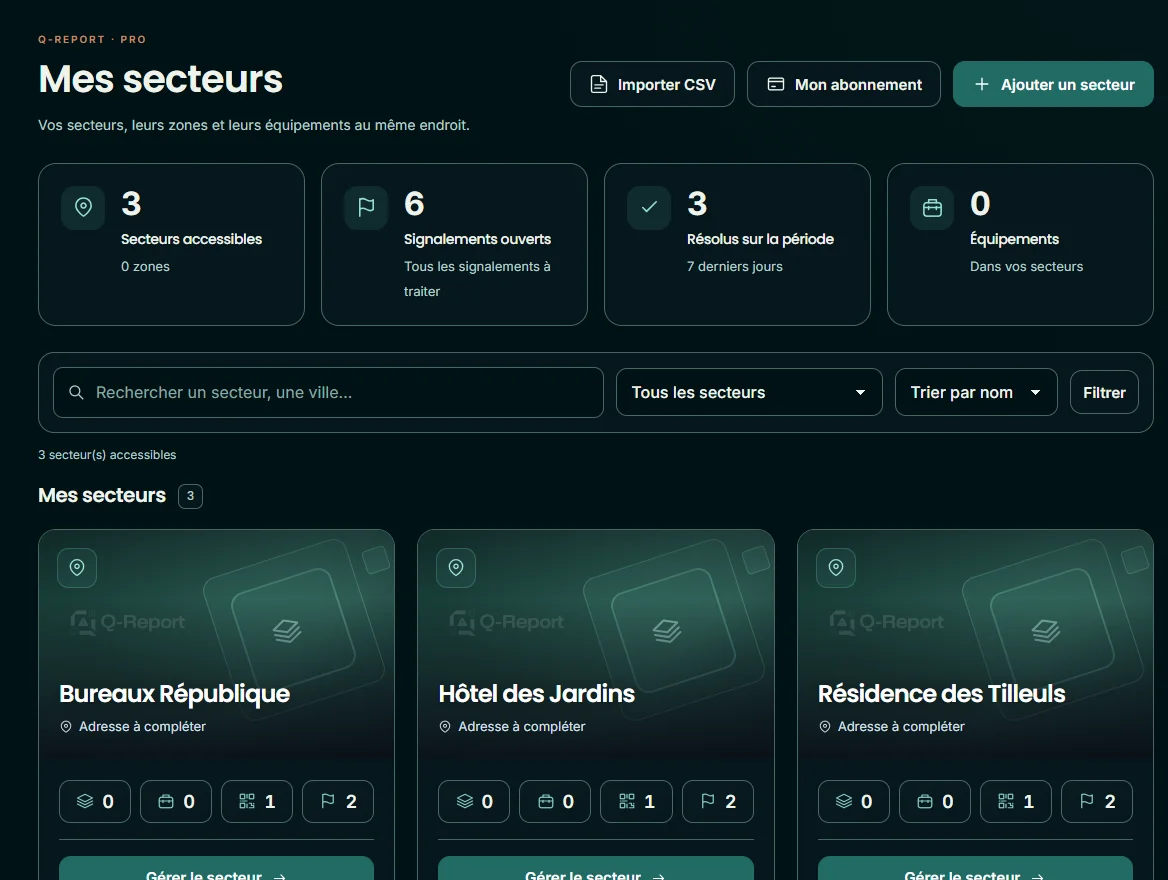Click the Importer CSV button
1168x880 pixels.
click(652, 84)
